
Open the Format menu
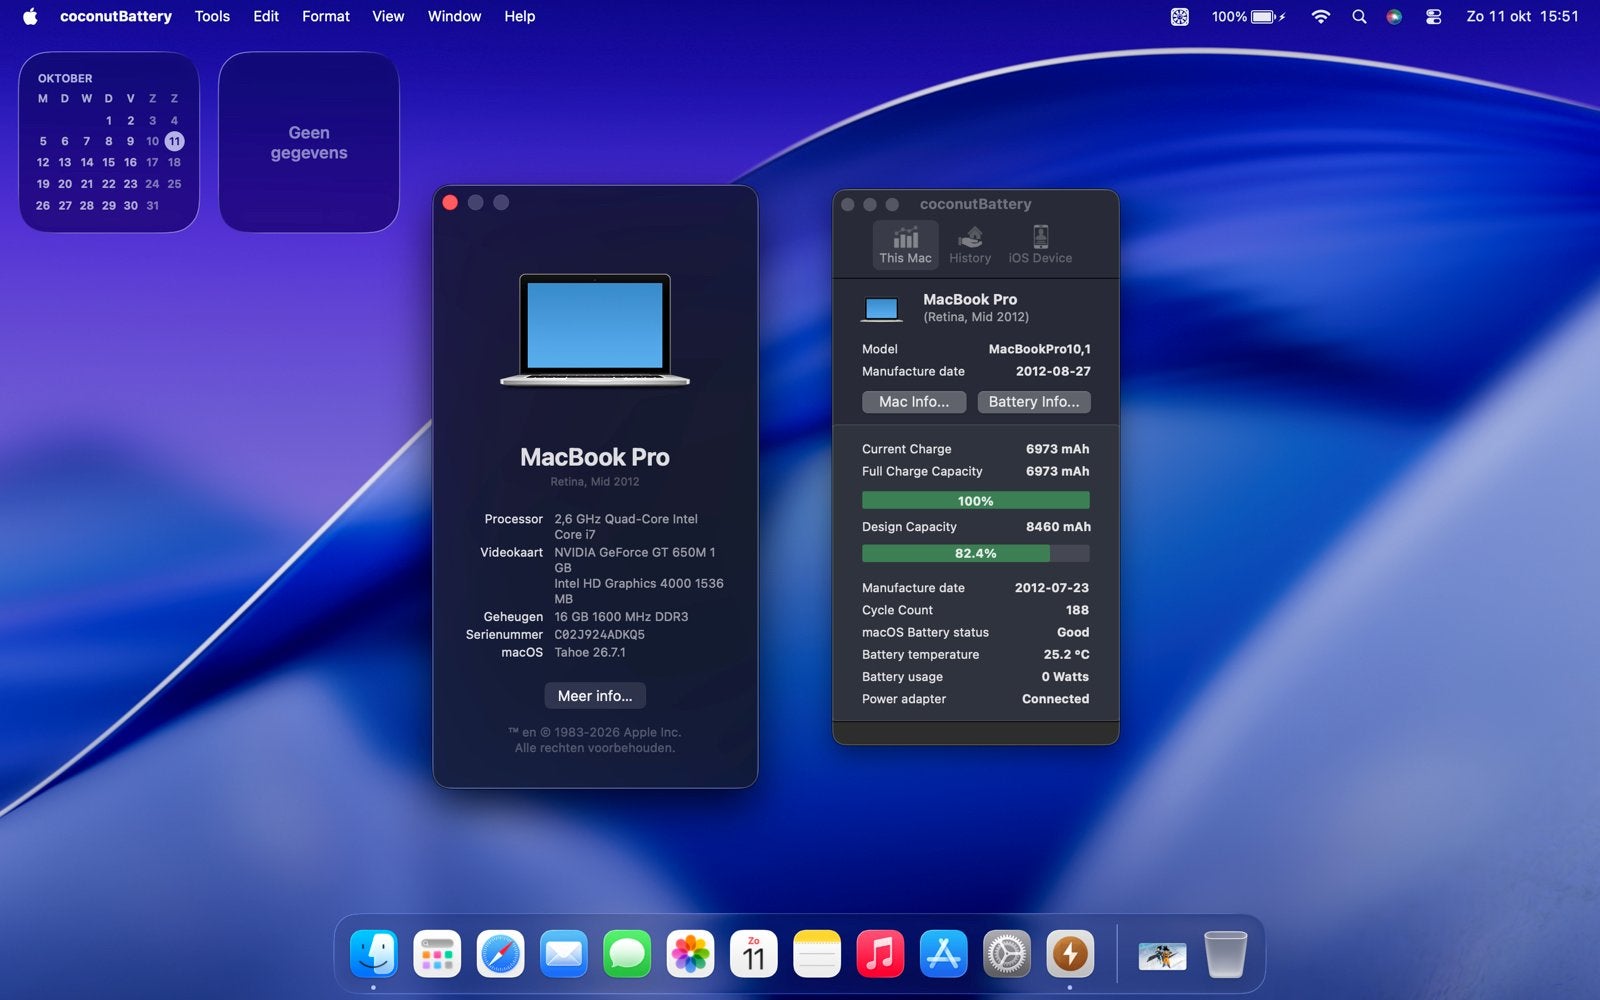coord(326,16)
